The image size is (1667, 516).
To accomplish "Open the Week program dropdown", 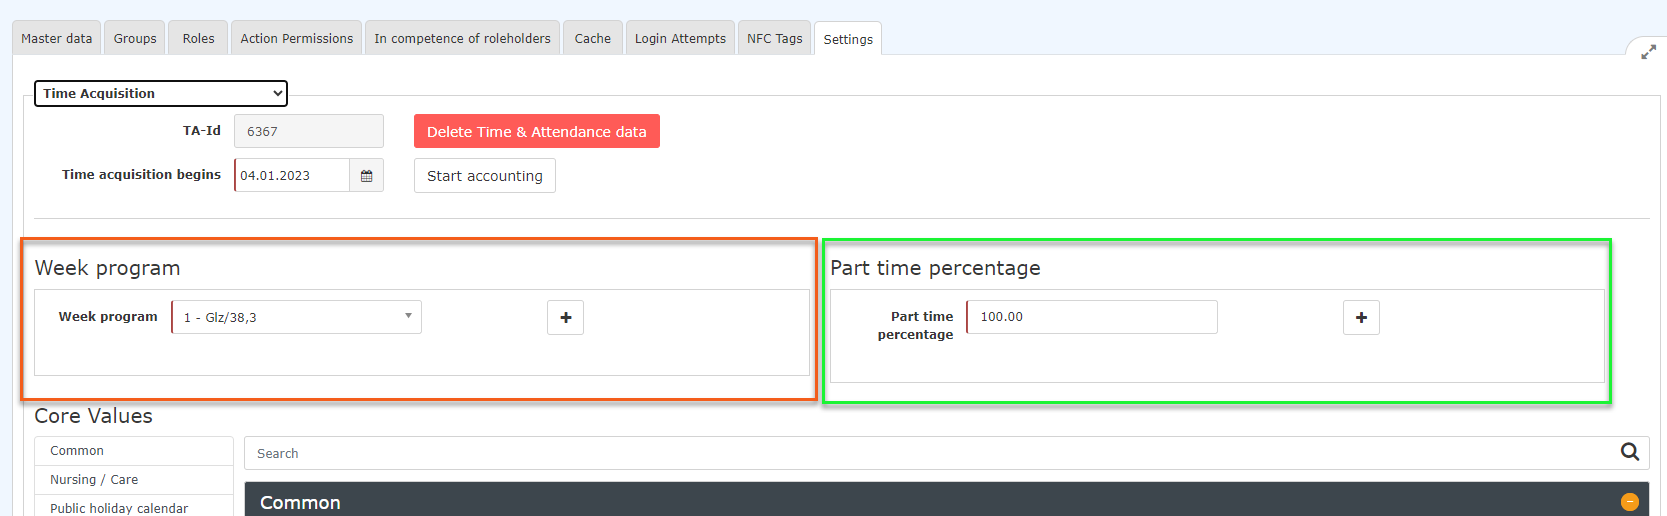I will (x=297, y=317).
